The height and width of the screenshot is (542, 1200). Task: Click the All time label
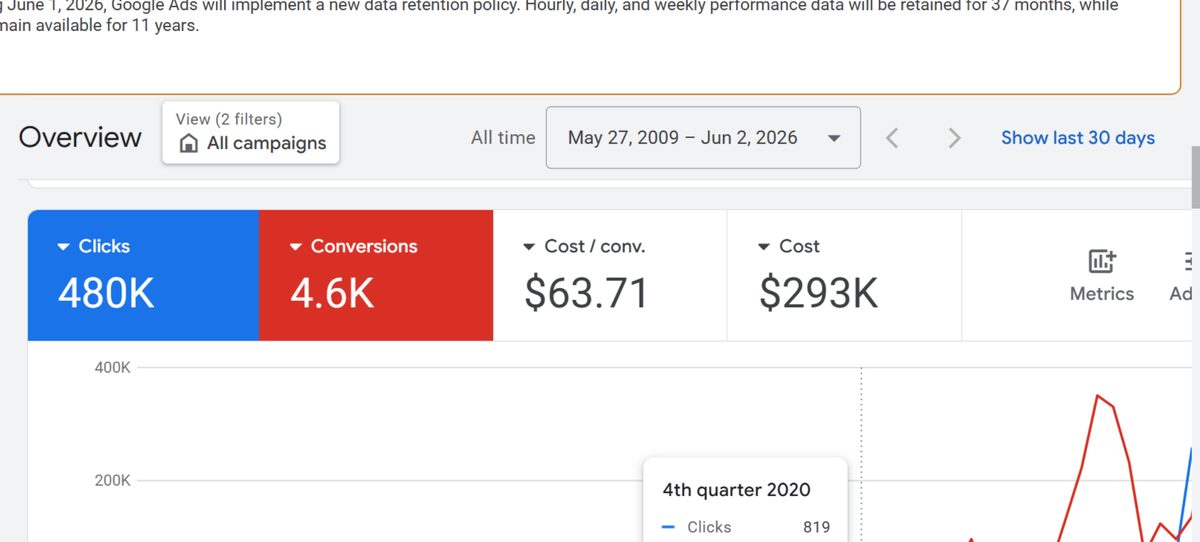(503, 138)
